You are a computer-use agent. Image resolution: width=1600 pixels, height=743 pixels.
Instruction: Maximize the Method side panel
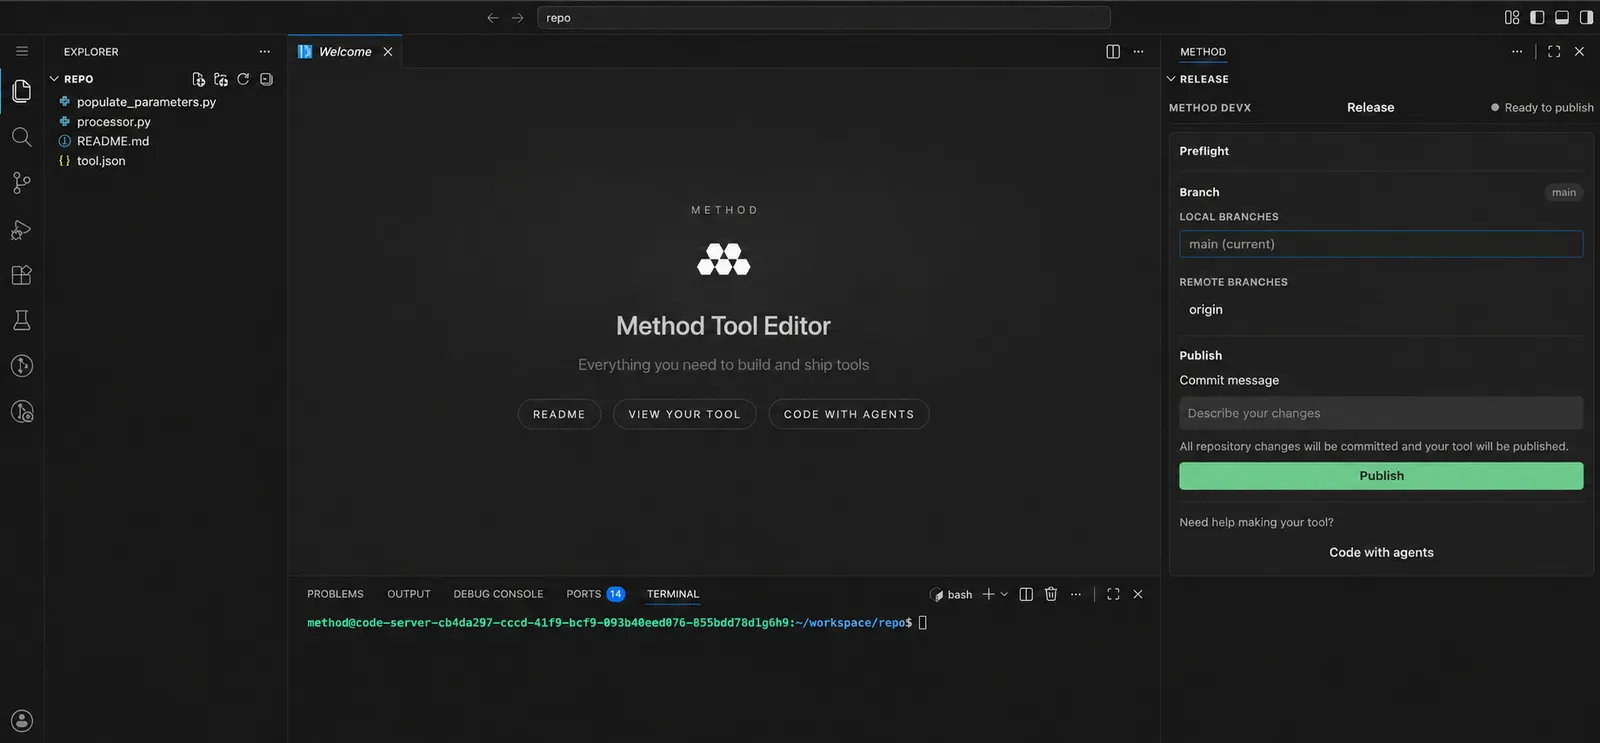[1554, 51]
